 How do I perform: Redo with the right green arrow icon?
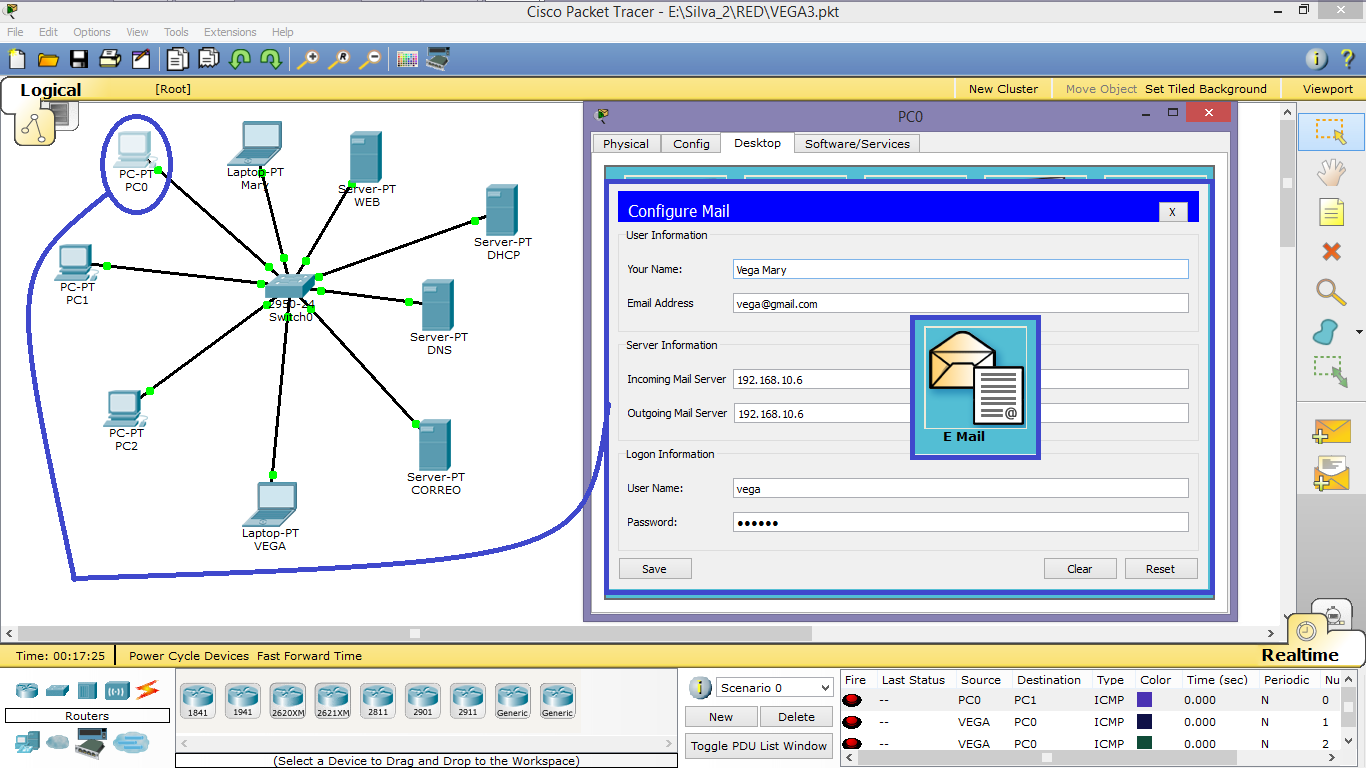point(271,59)
